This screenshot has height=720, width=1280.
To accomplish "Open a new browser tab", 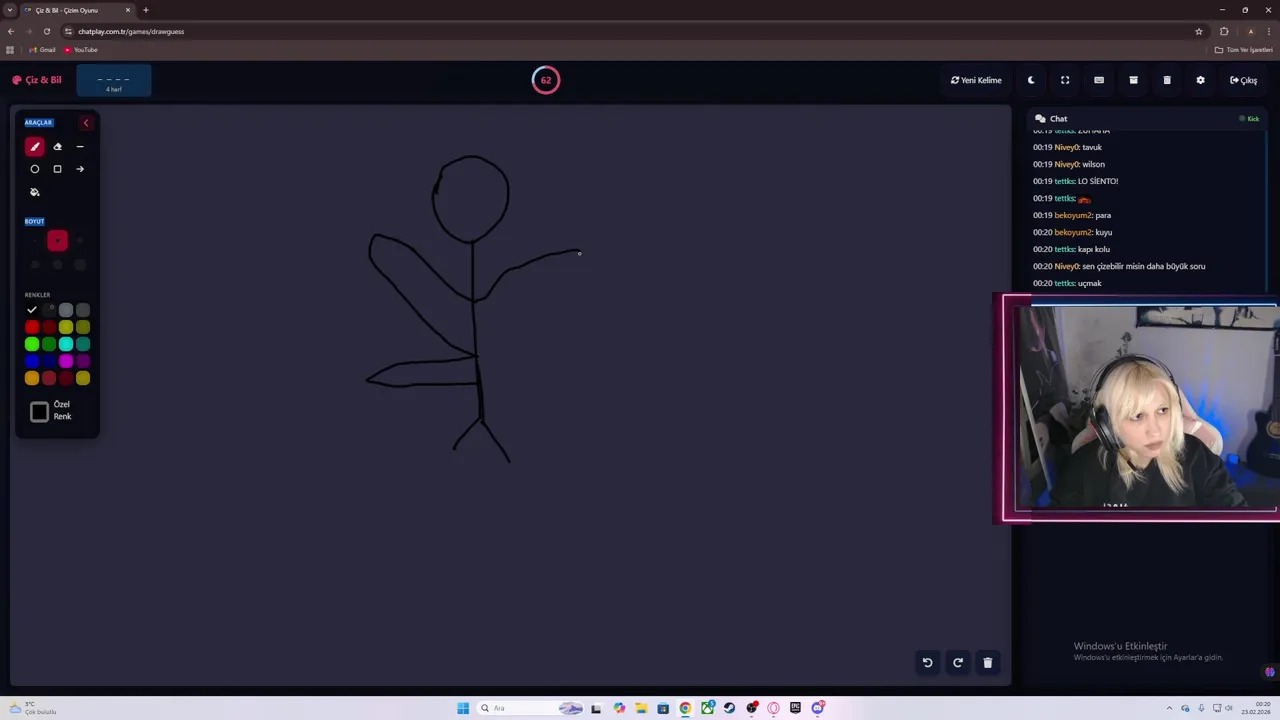I will (x=146, y=10).
